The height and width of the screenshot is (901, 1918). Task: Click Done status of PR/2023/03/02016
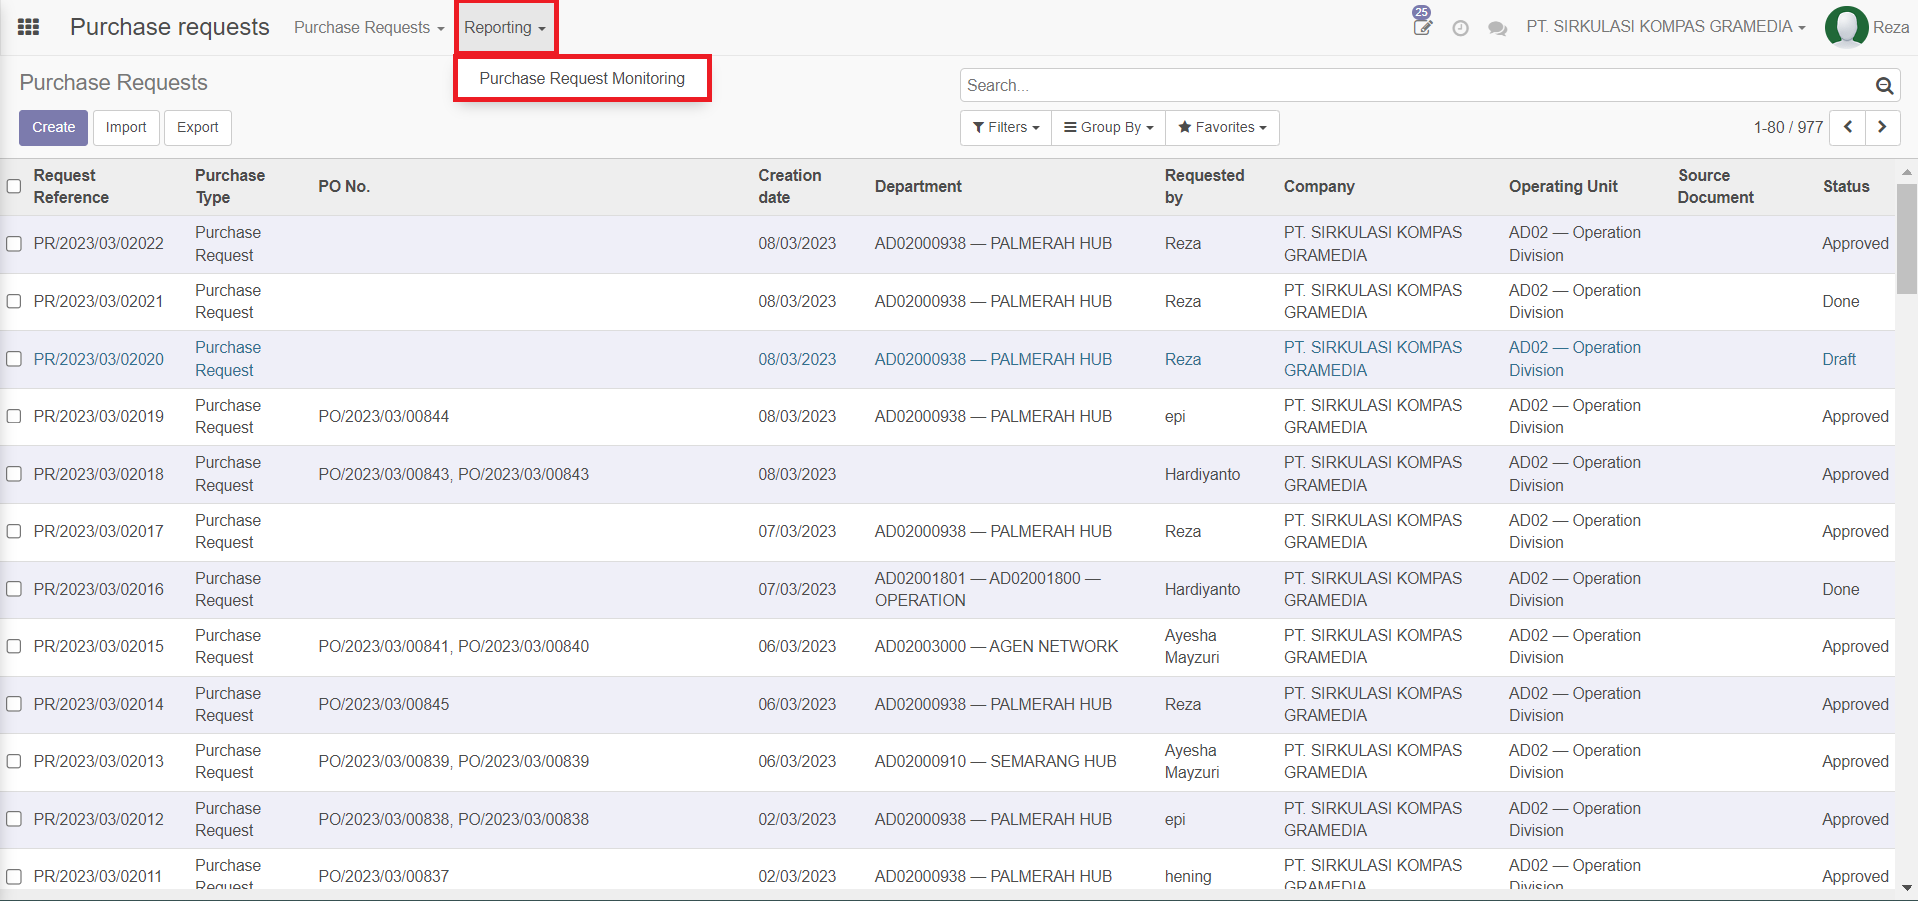[1840, 589]
